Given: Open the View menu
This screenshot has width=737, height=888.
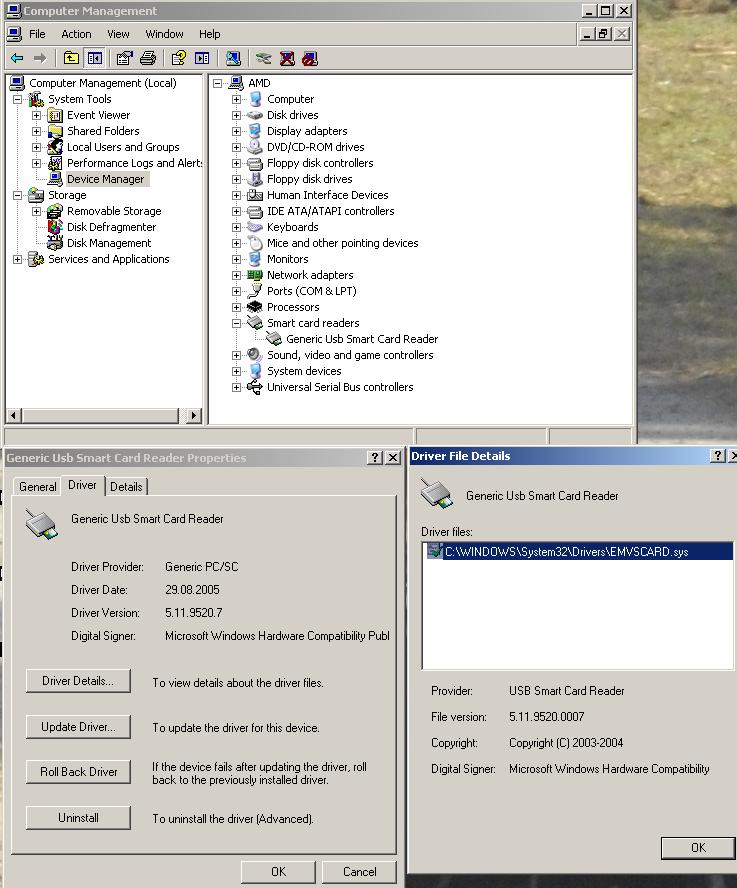Looking at the screenshot, I should coord(118,34).
